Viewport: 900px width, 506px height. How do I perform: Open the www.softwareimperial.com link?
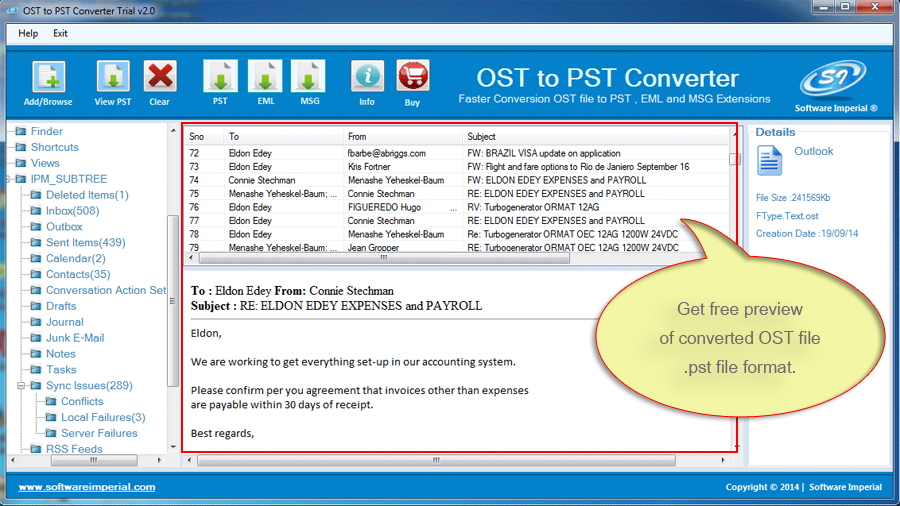87,487
